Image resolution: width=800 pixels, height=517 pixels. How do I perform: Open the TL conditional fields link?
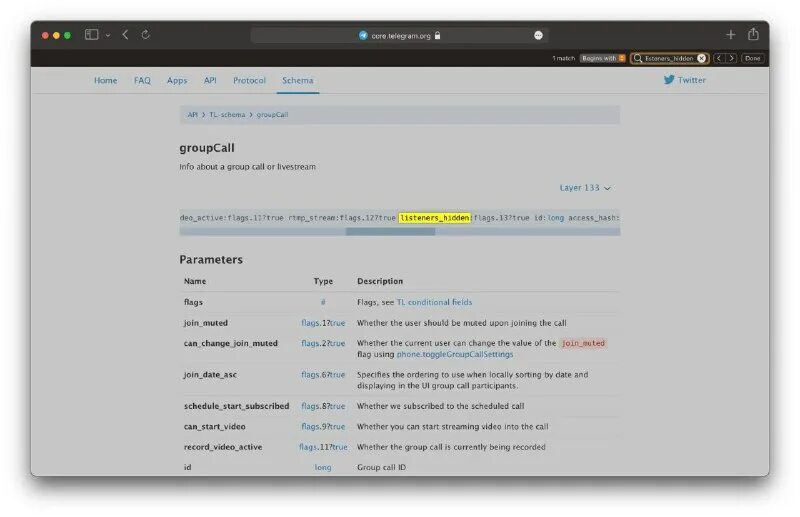434,302
